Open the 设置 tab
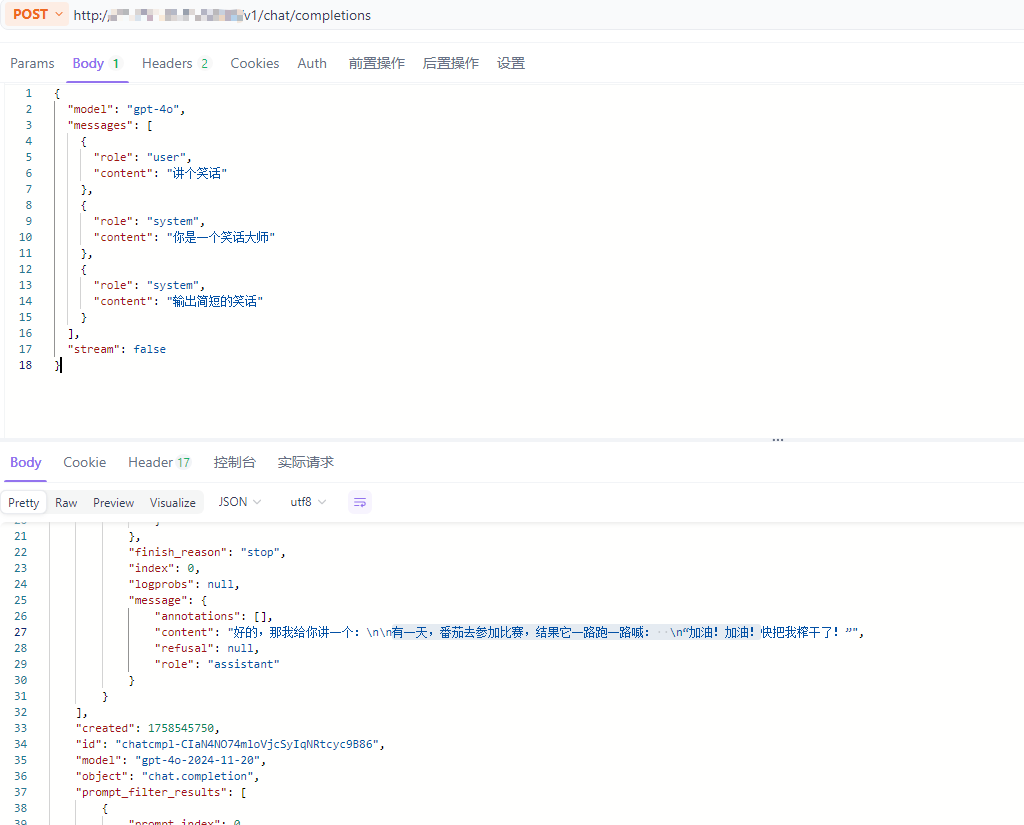1024x825 pixels. tap(511, 63)
